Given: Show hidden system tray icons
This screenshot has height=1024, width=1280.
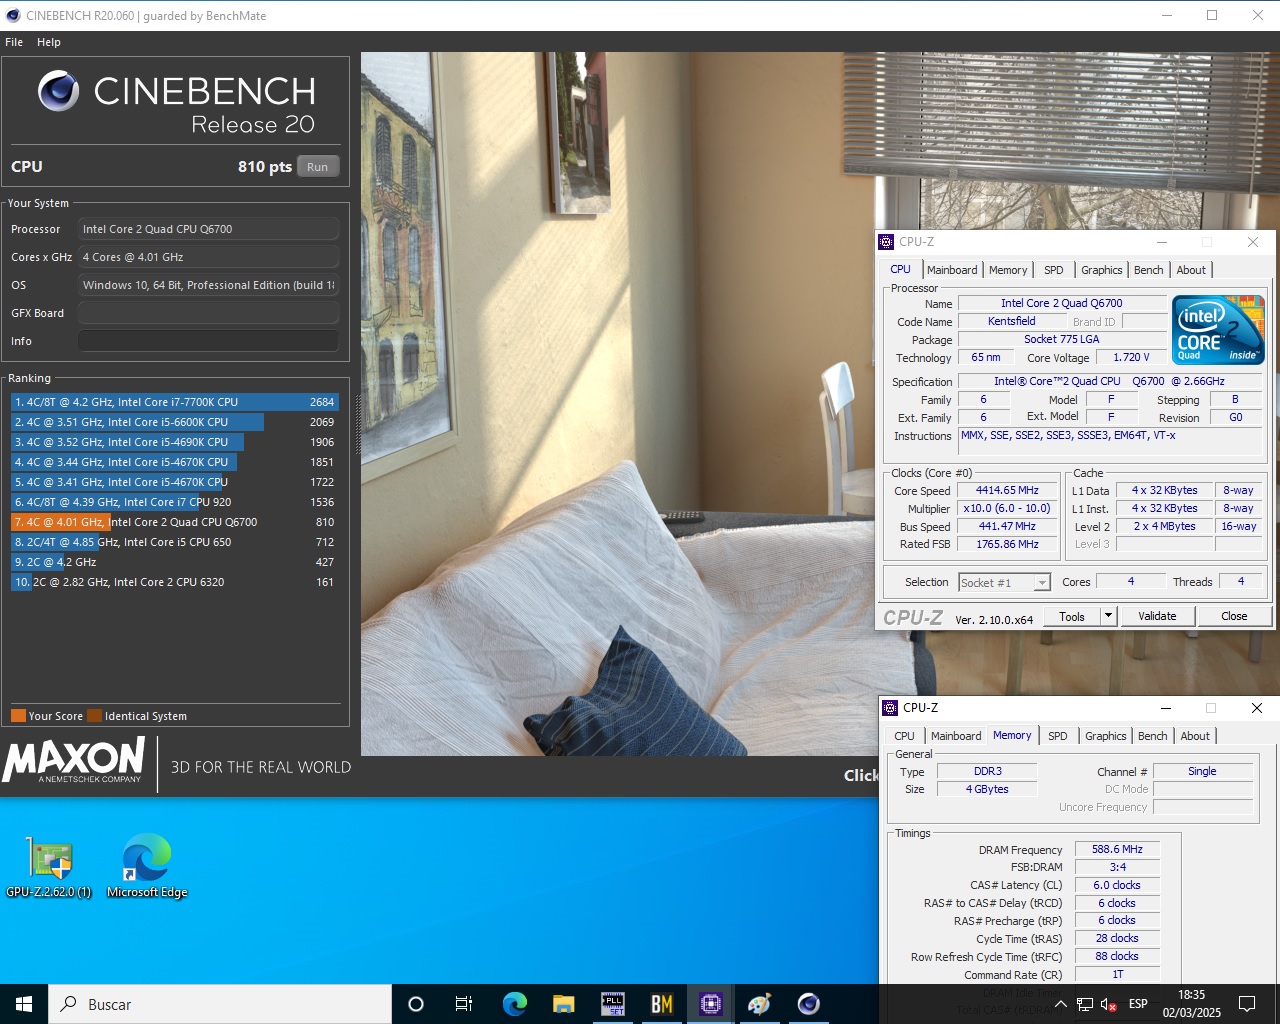Looking at the screenshot, I should pos(1061,1004).
